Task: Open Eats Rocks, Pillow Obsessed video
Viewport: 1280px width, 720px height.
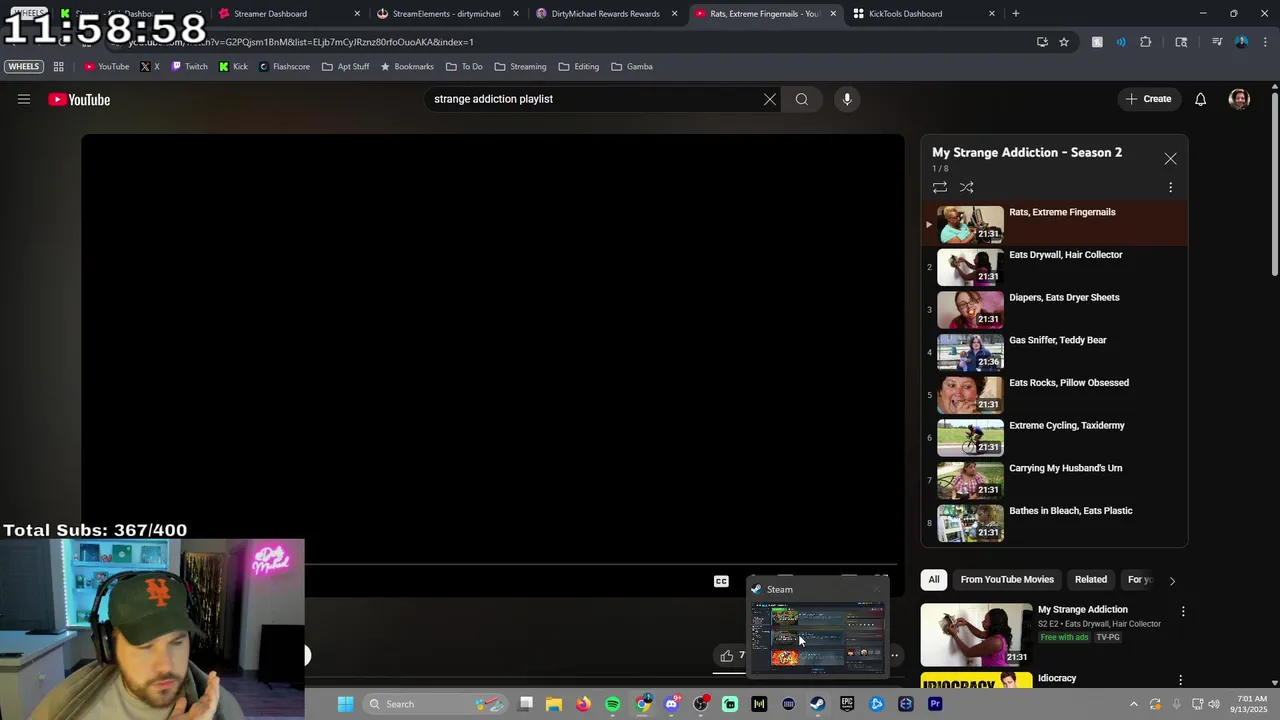Action: 1054,396
